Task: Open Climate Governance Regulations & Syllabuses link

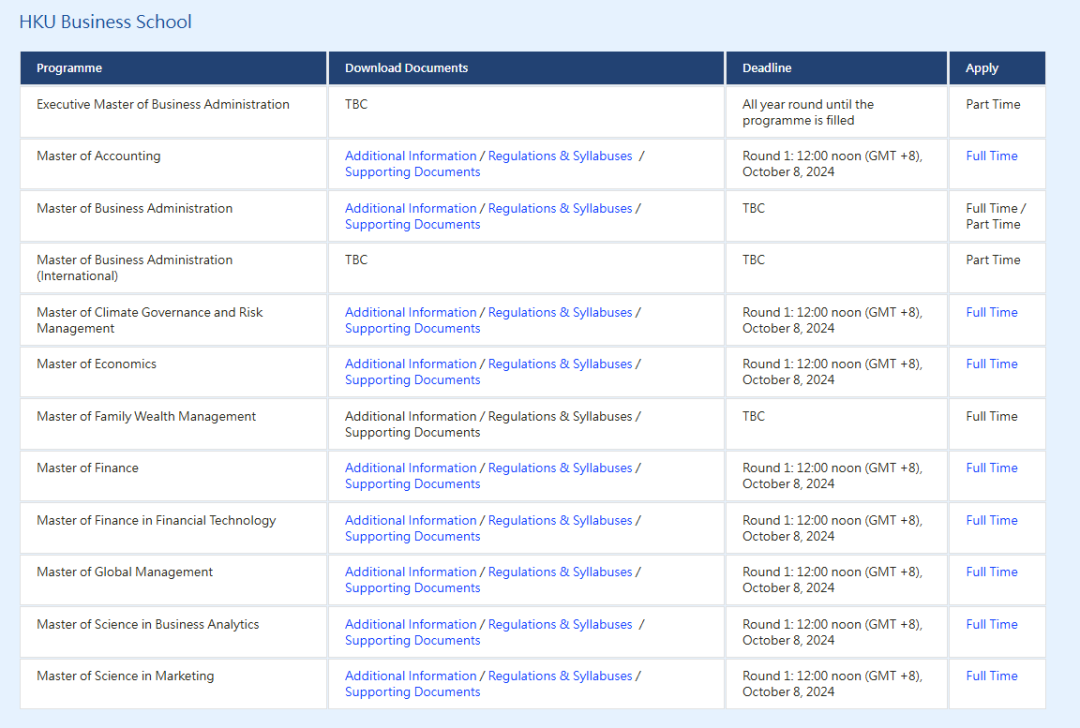Action: (x=560, y=312)
